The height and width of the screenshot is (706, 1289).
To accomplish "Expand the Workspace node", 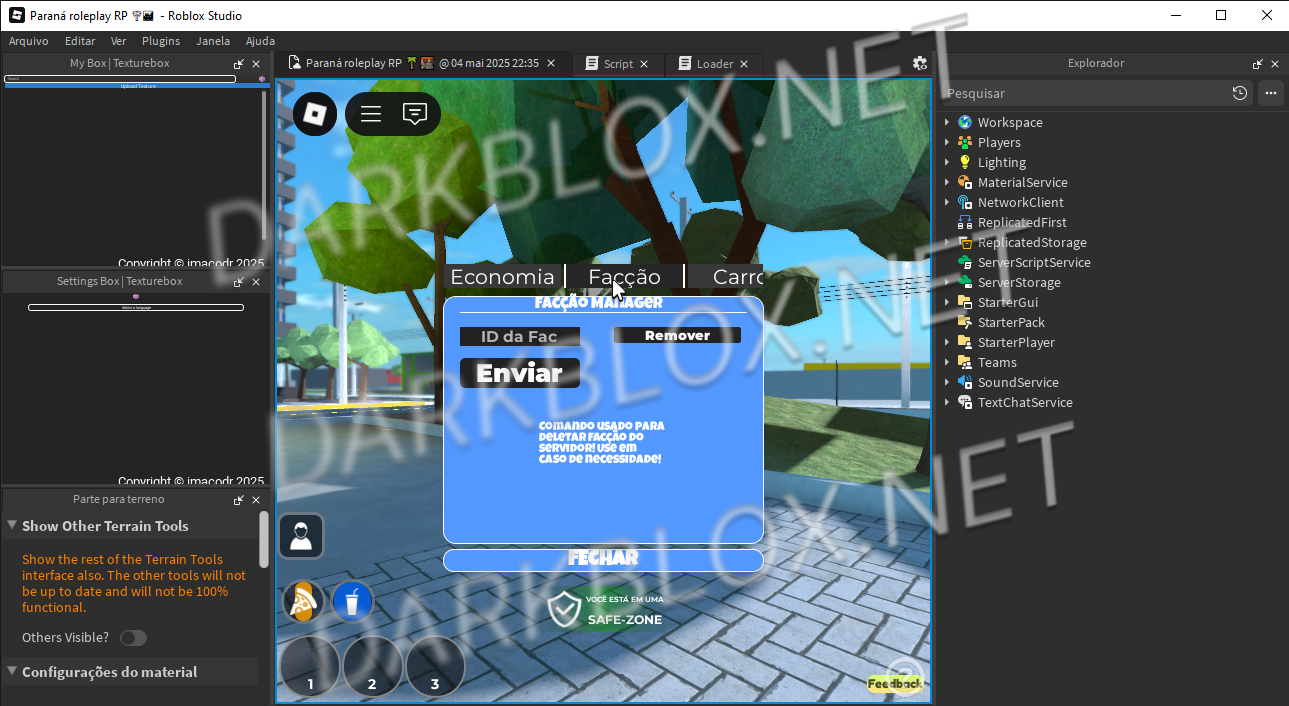I will tap(947, 122).
